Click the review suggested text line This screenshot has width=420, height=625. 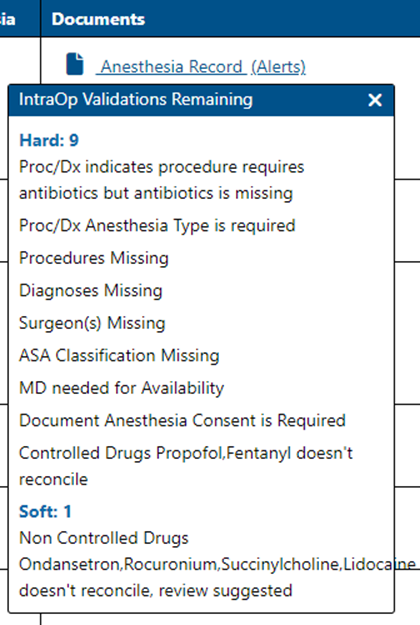point(156,591)
